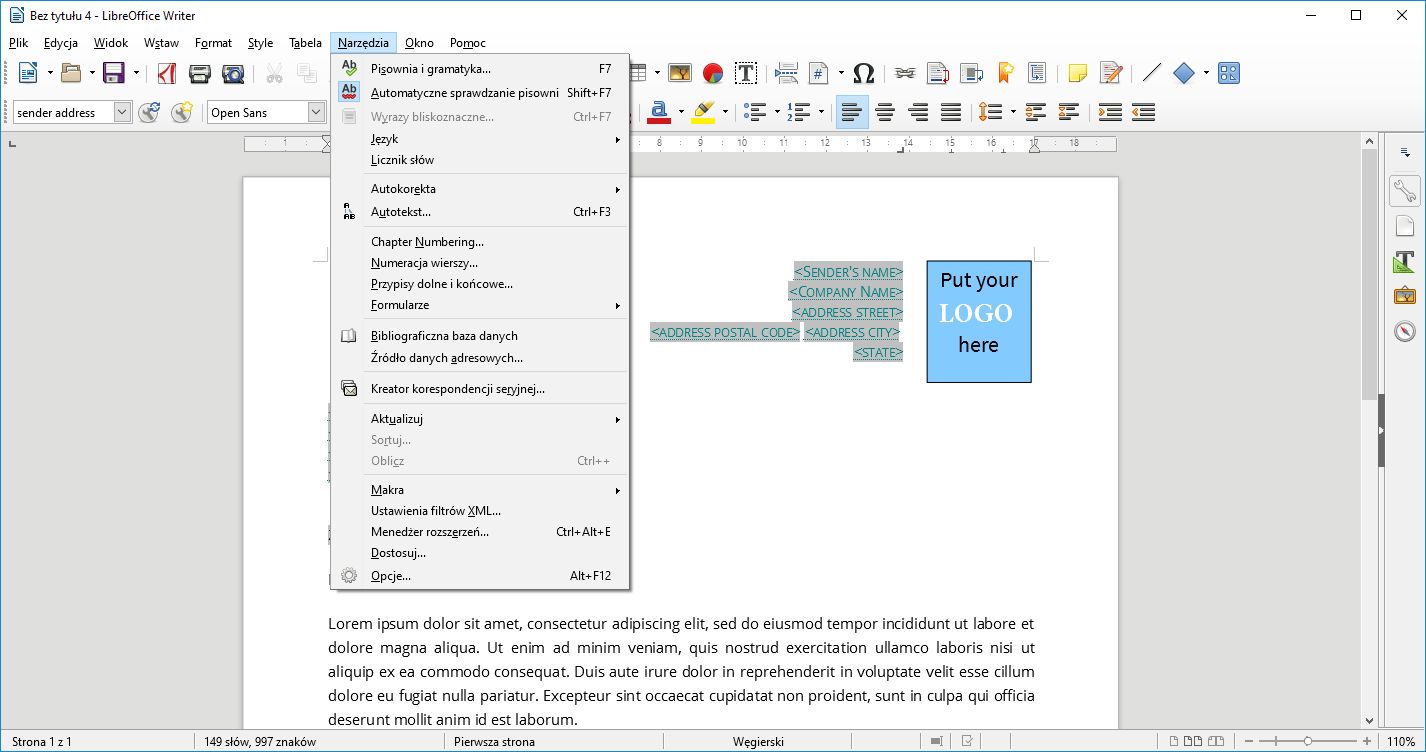
Task: Insert basic diamond shape
Action: pyautogui.click(x=1184, y=73)
